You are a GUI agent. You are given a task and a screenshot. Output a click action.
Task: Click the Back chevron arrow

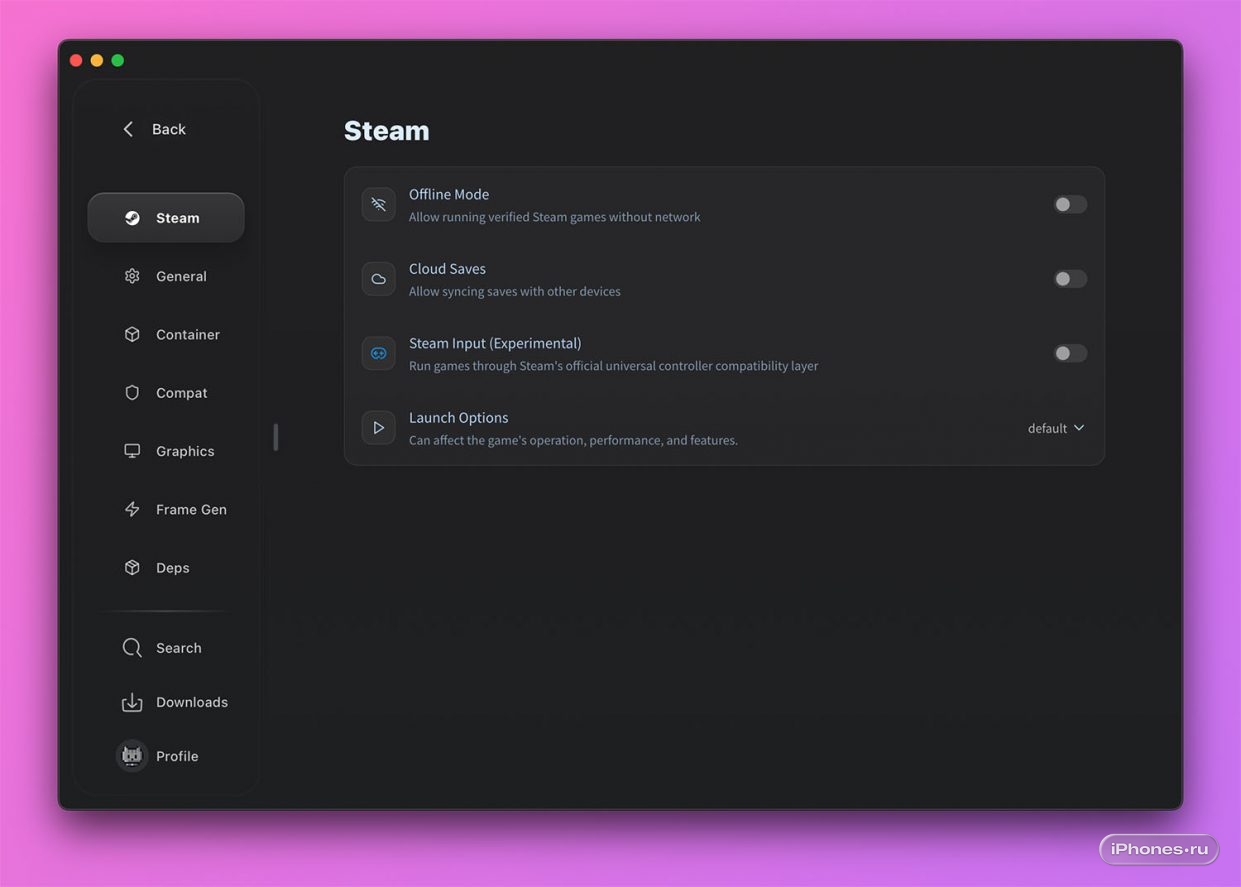coord(128,129)
